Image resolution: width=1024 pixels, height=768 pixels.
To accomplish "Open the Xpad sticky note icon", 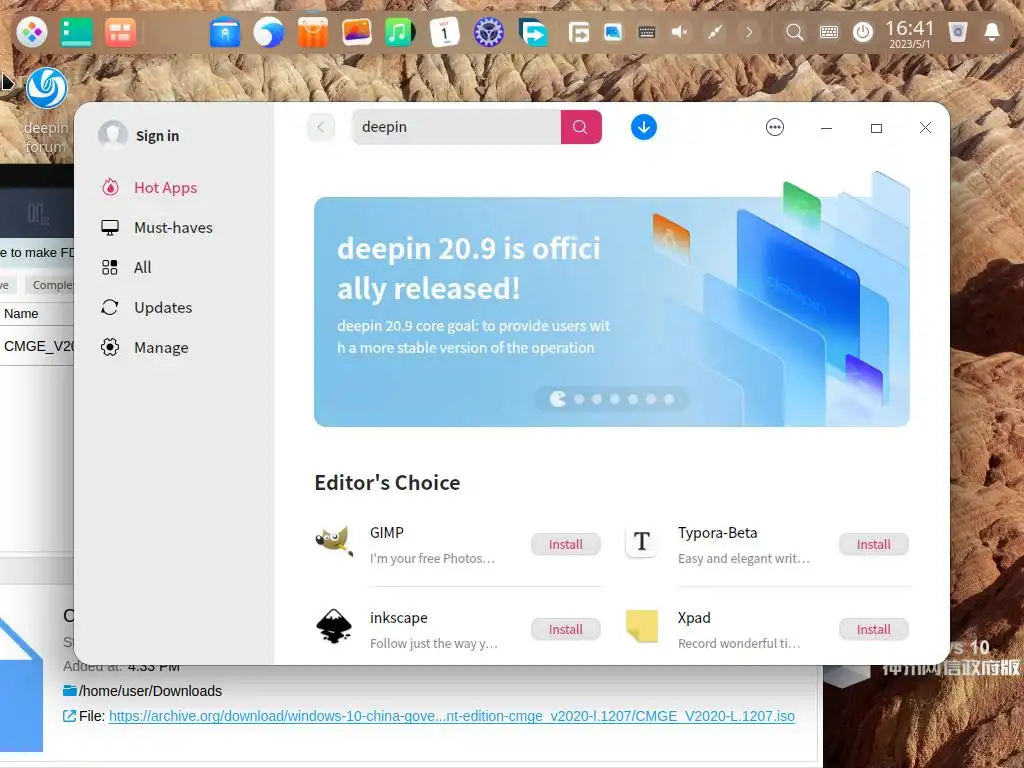I will tap(641, 626).
